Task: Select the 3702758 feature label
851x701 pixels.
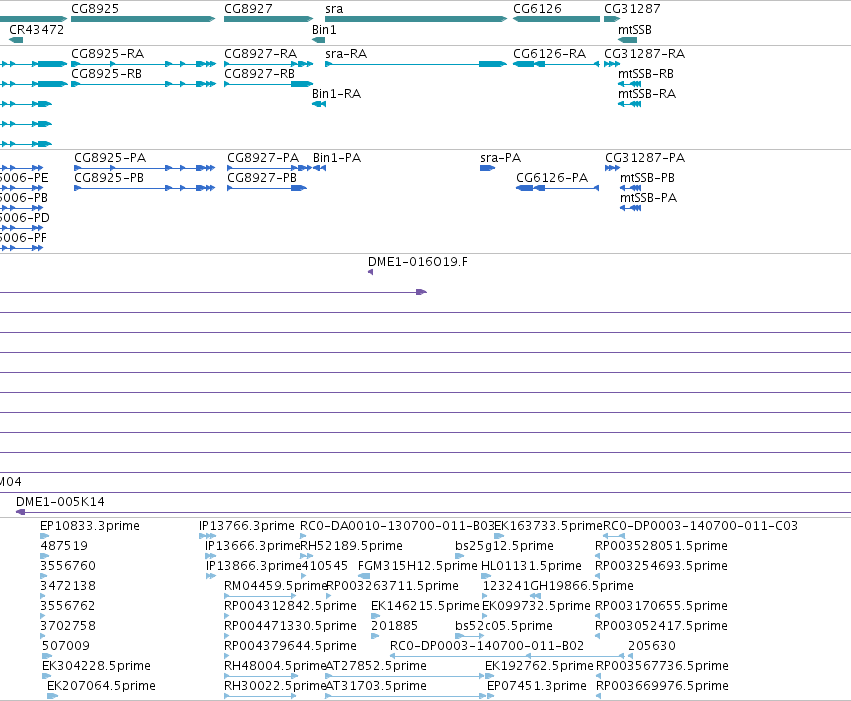Action: coord(68,626)
